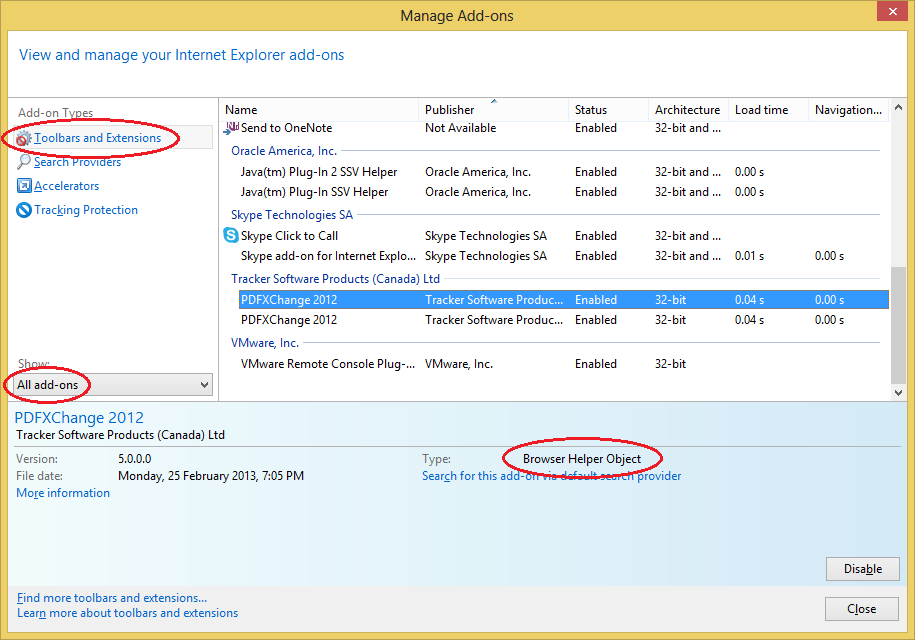Click the 0.01 s load time value

(x=749, y=256)
